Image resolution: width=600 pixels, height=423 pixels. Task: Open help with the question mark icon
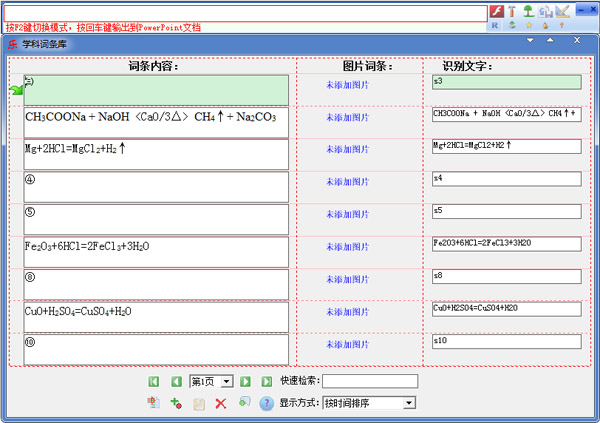[x=266, y=403]
